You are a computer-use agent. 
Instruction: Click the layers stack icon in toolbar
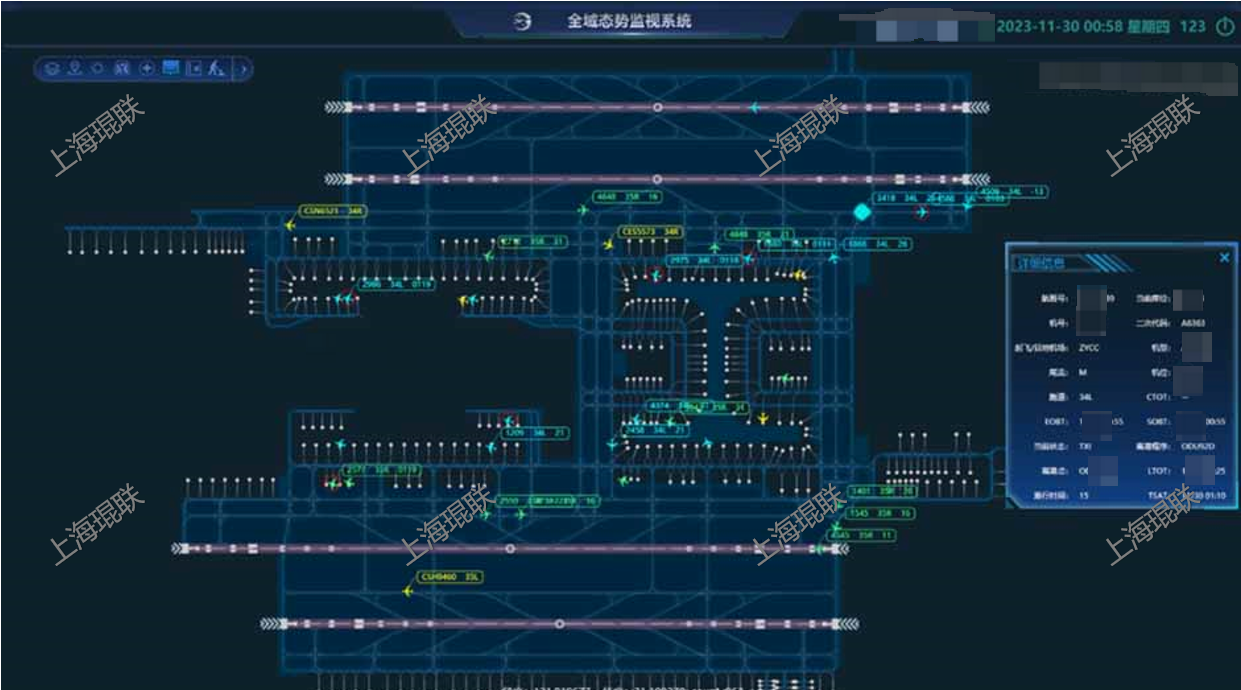pos(52,69)
